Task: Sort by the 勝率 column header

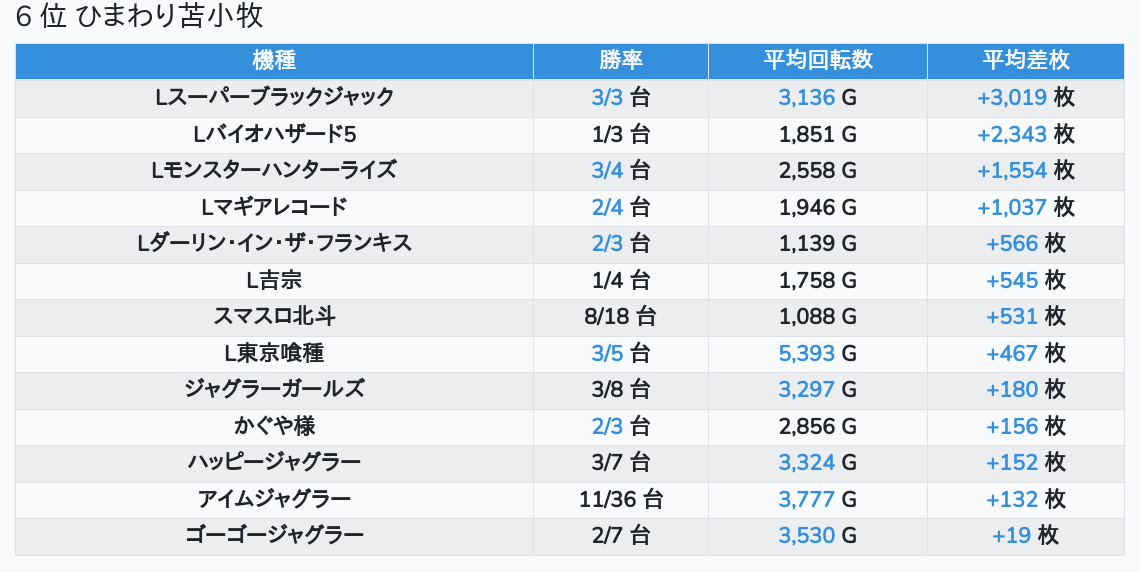Action: pyautogui.click(x=620, y=60)
